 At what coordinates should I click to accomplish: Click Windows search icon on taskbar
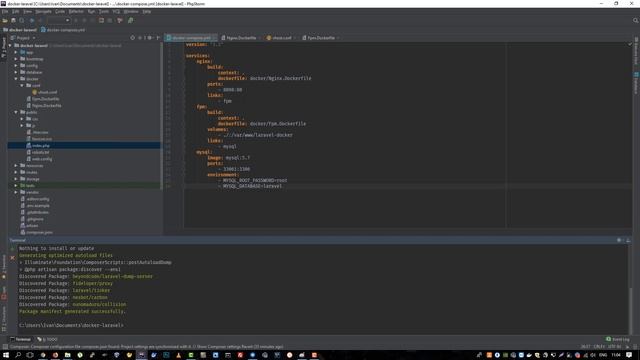[x=18, y=355]
